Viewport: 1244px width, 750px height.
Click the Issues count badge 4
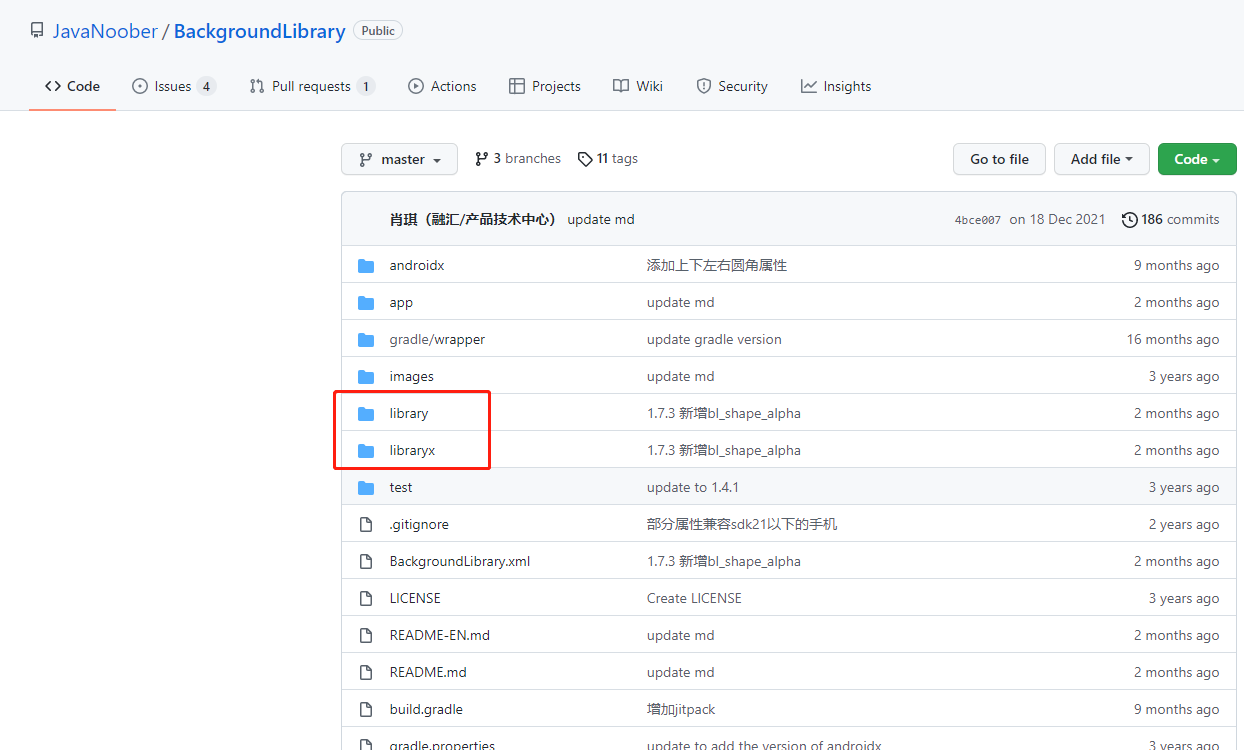(x=206, y=86)
